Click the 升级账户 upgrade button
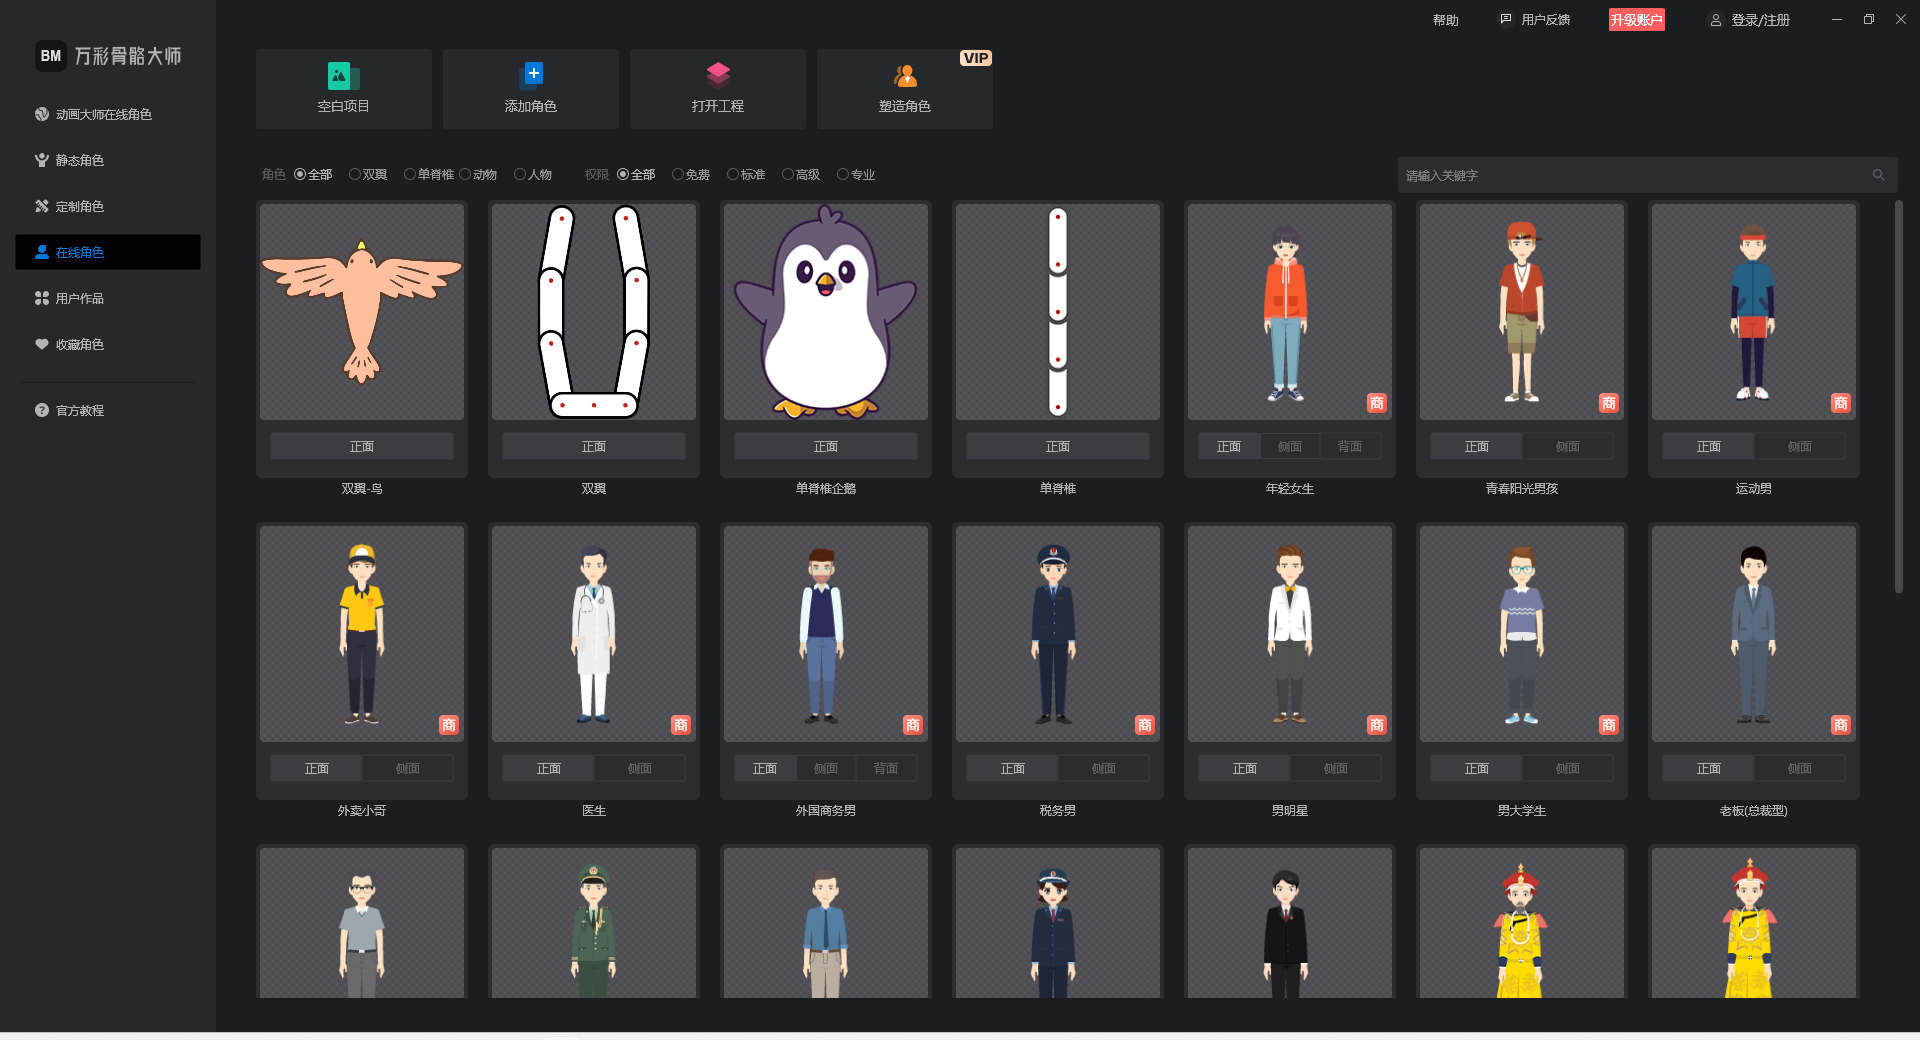The width and height of the screenshot is (1920, 1040). click(x=1636, y=20)
